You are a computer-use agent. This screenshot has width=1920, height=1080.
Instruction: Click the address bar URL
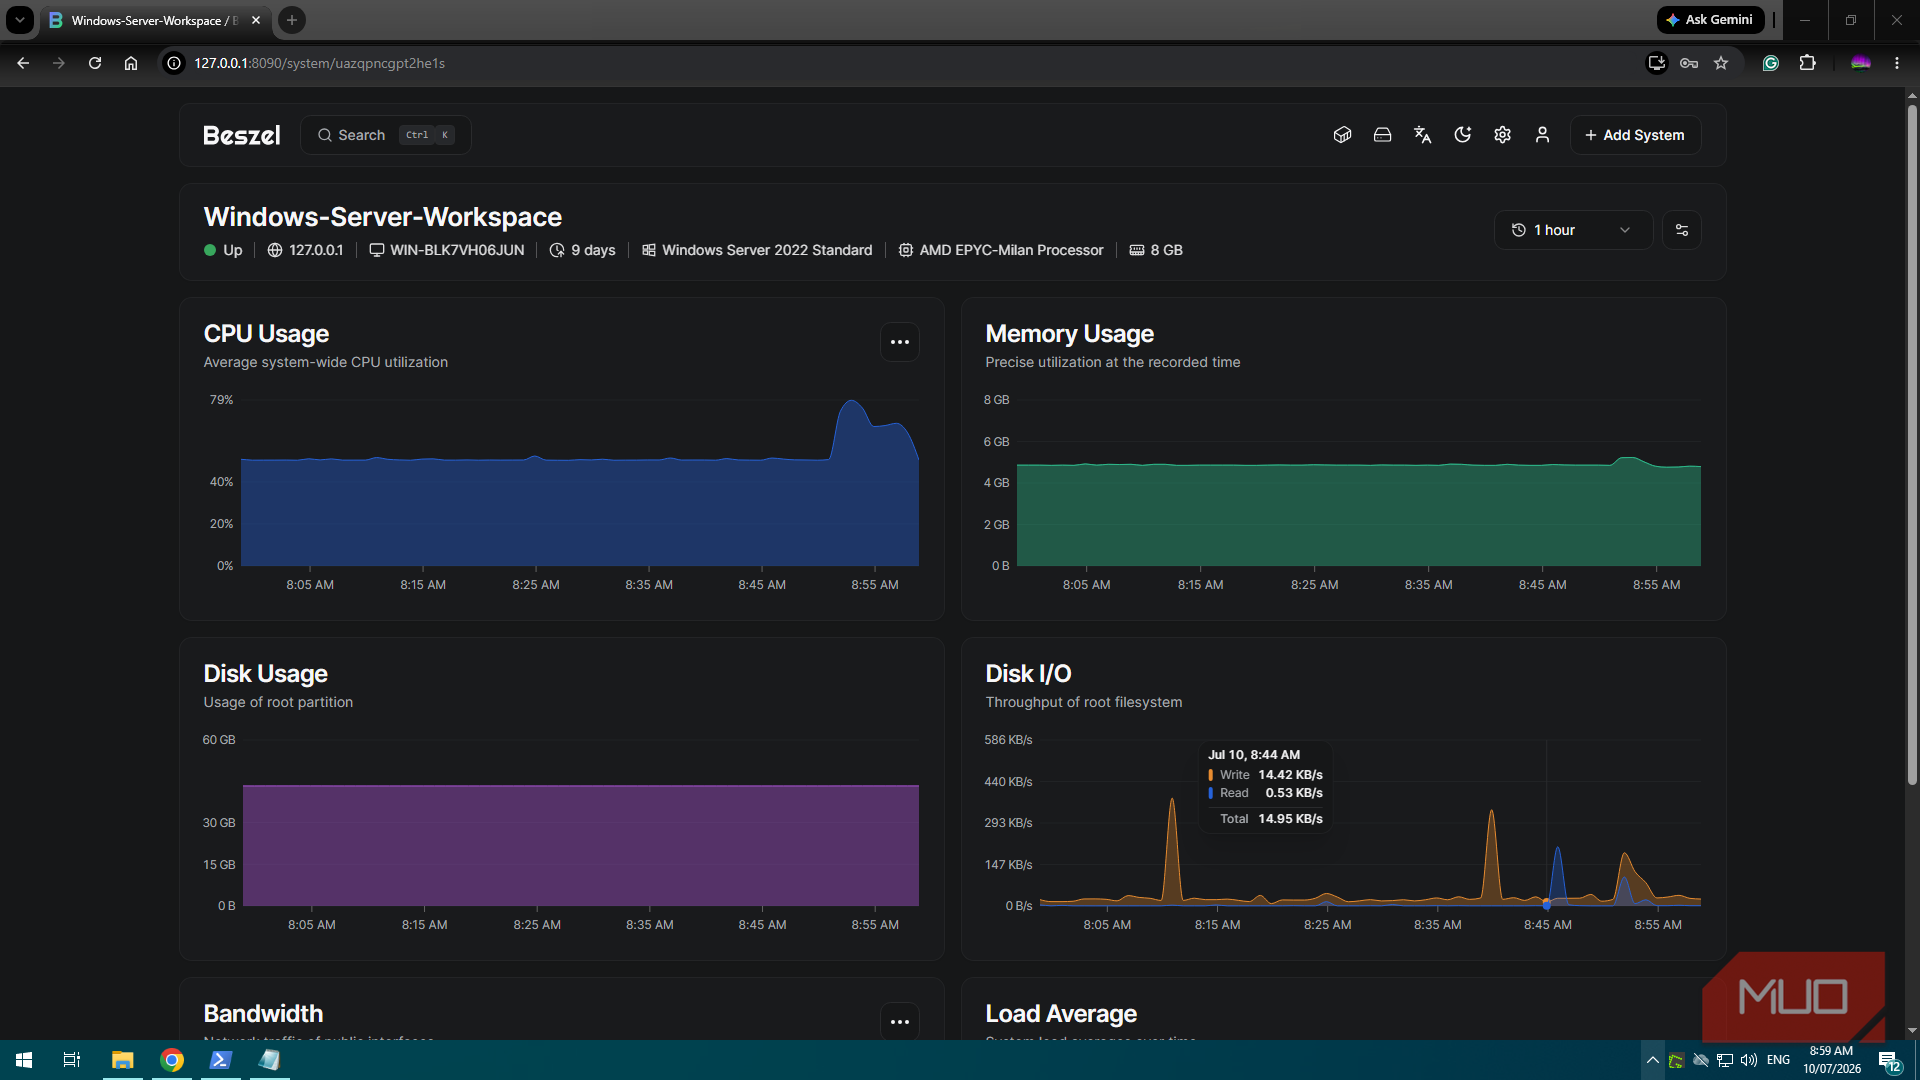(x=319, y=63)
